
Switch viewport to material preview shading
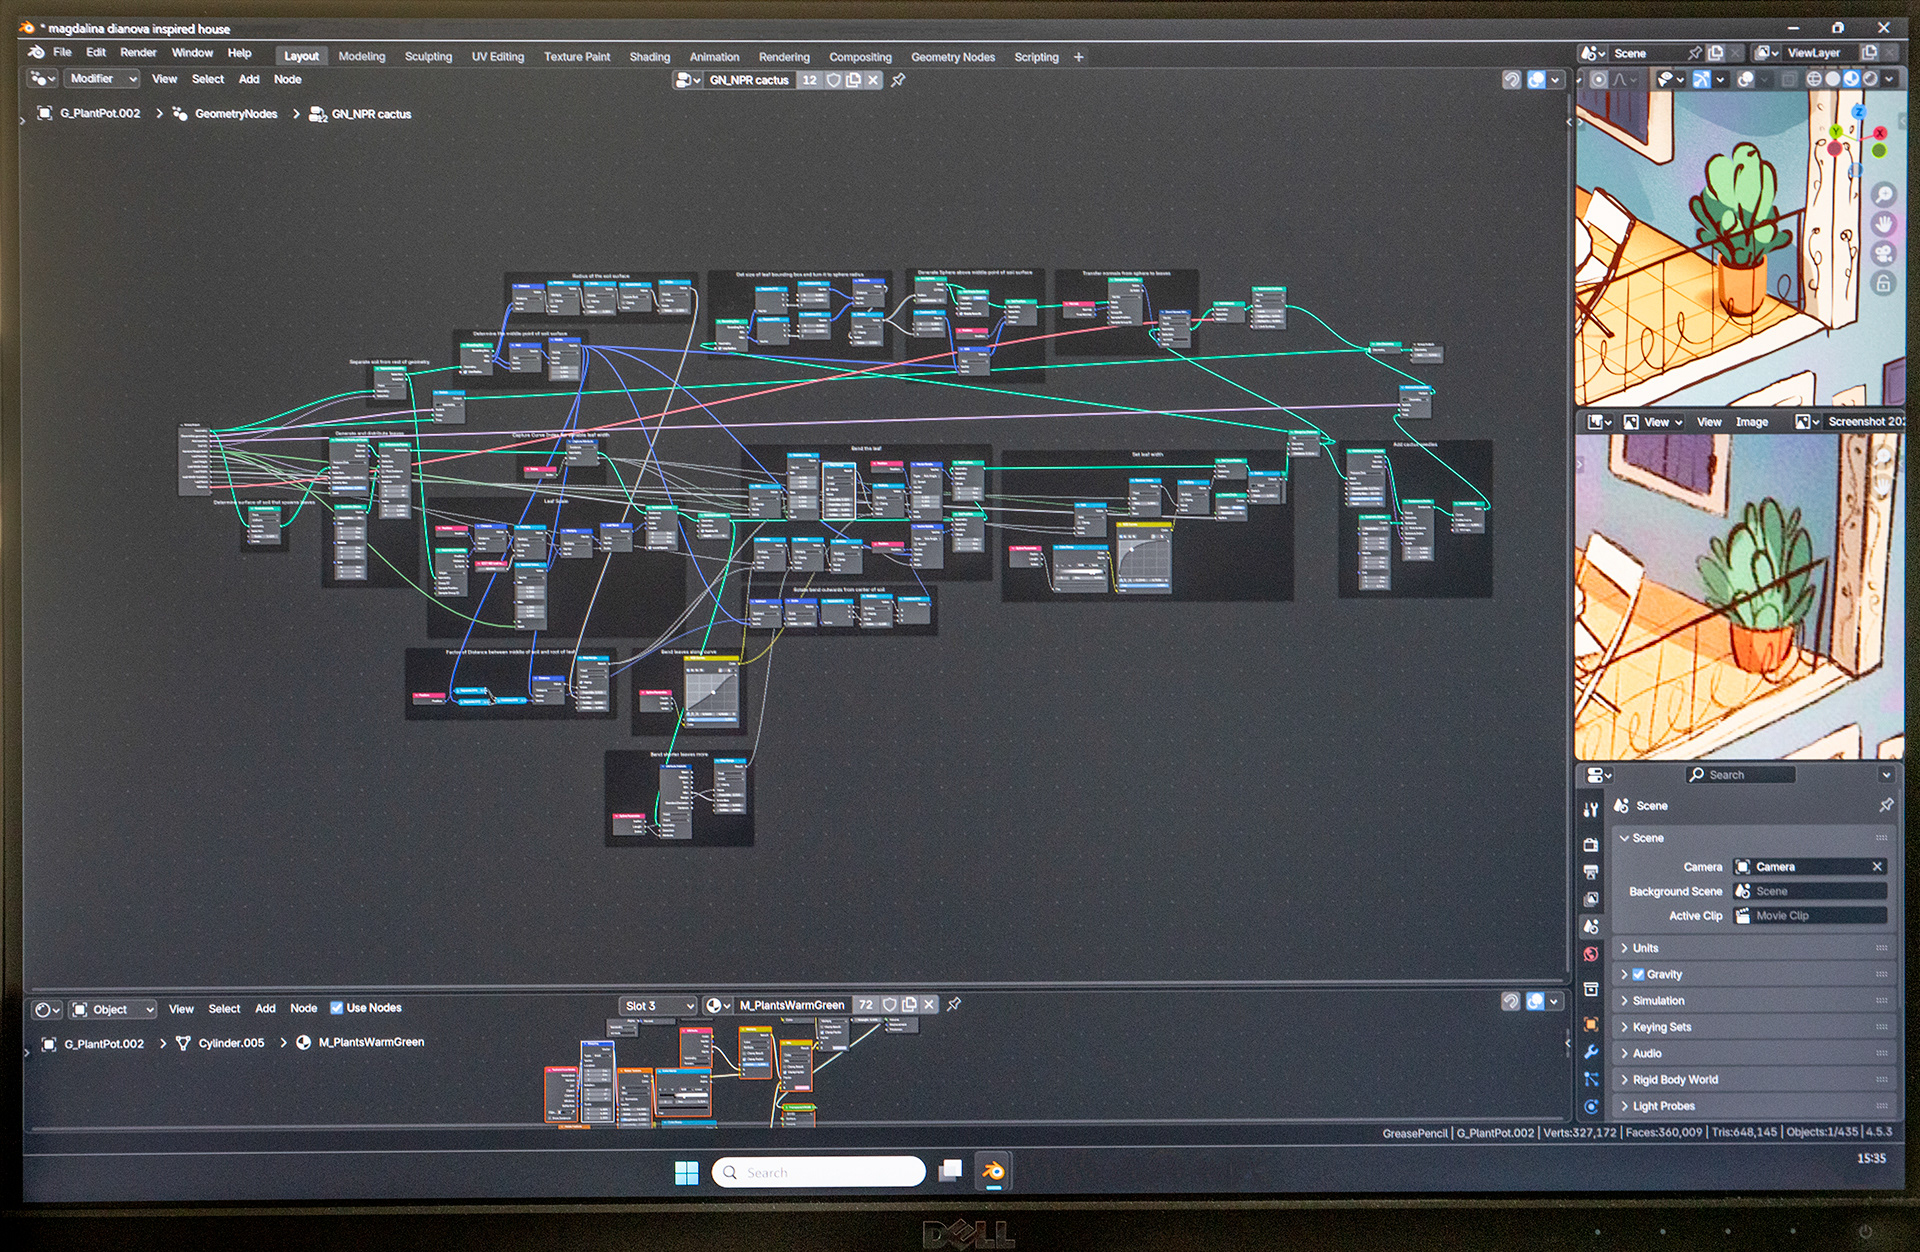1852,79
